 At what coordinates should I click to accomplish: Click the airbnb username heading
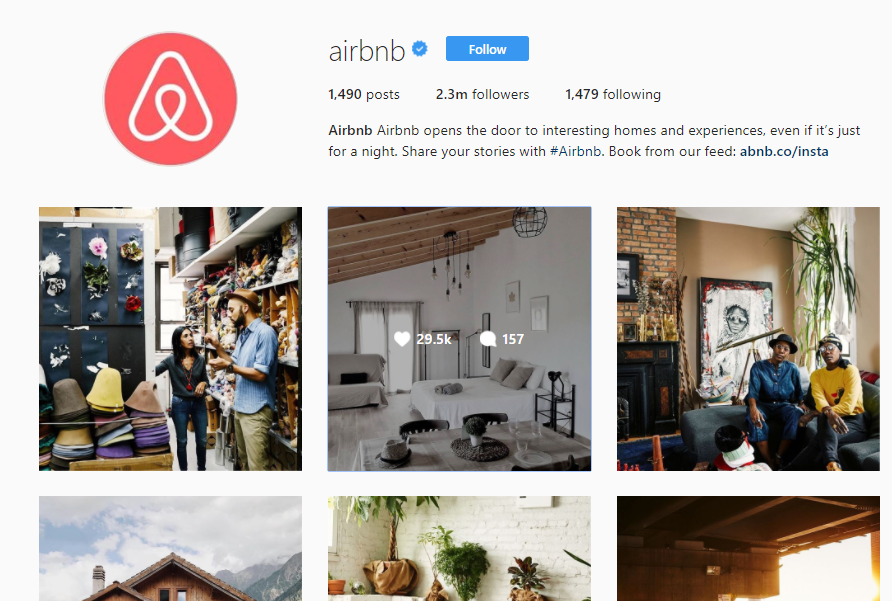tap(367, 51)
